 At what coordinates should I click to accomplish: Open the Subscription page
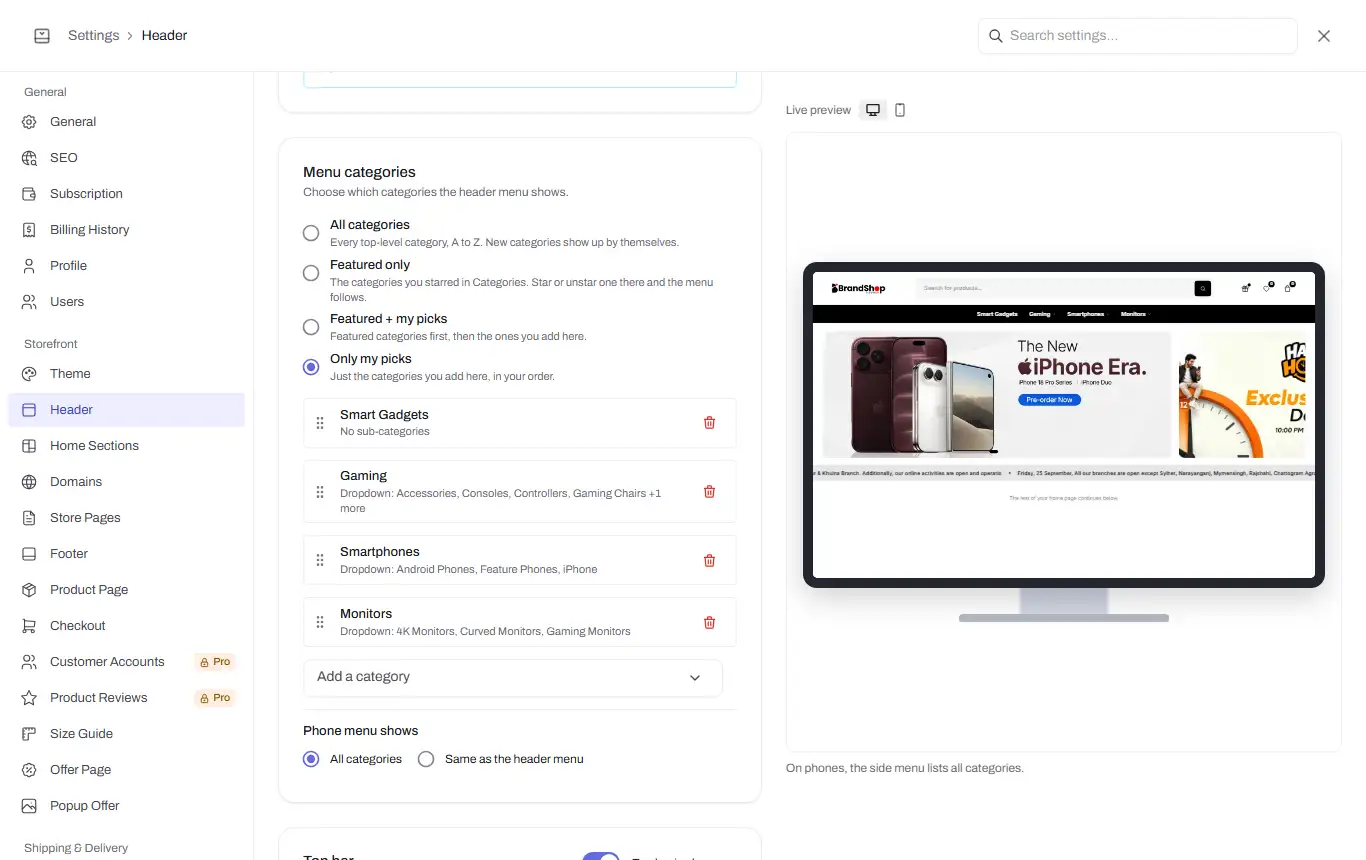[126, 194]
